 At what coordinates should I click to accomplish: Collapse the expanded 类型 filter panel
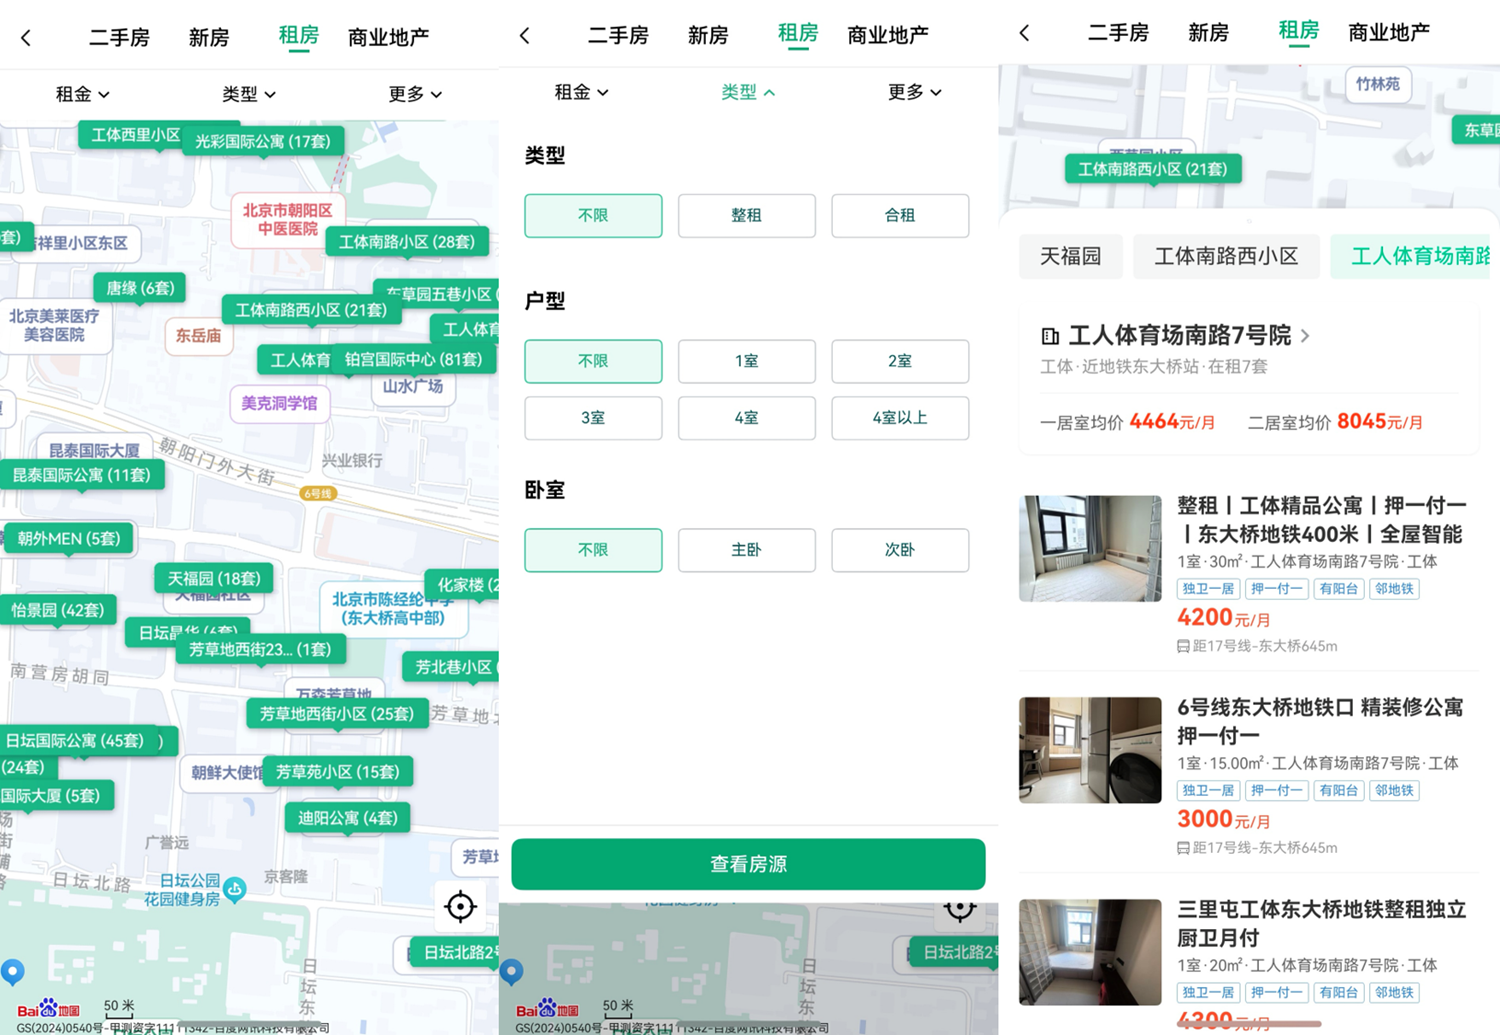point(747,92)
